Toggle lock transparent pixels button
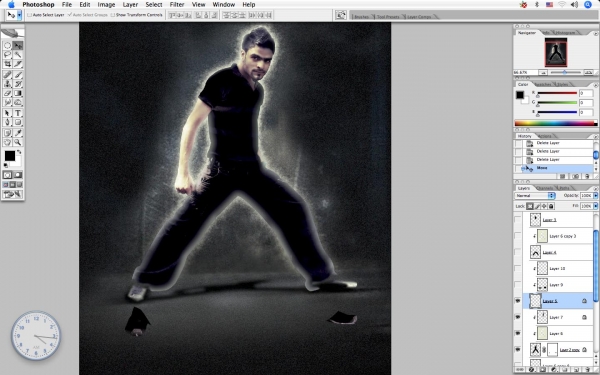 tap(530, 206)
